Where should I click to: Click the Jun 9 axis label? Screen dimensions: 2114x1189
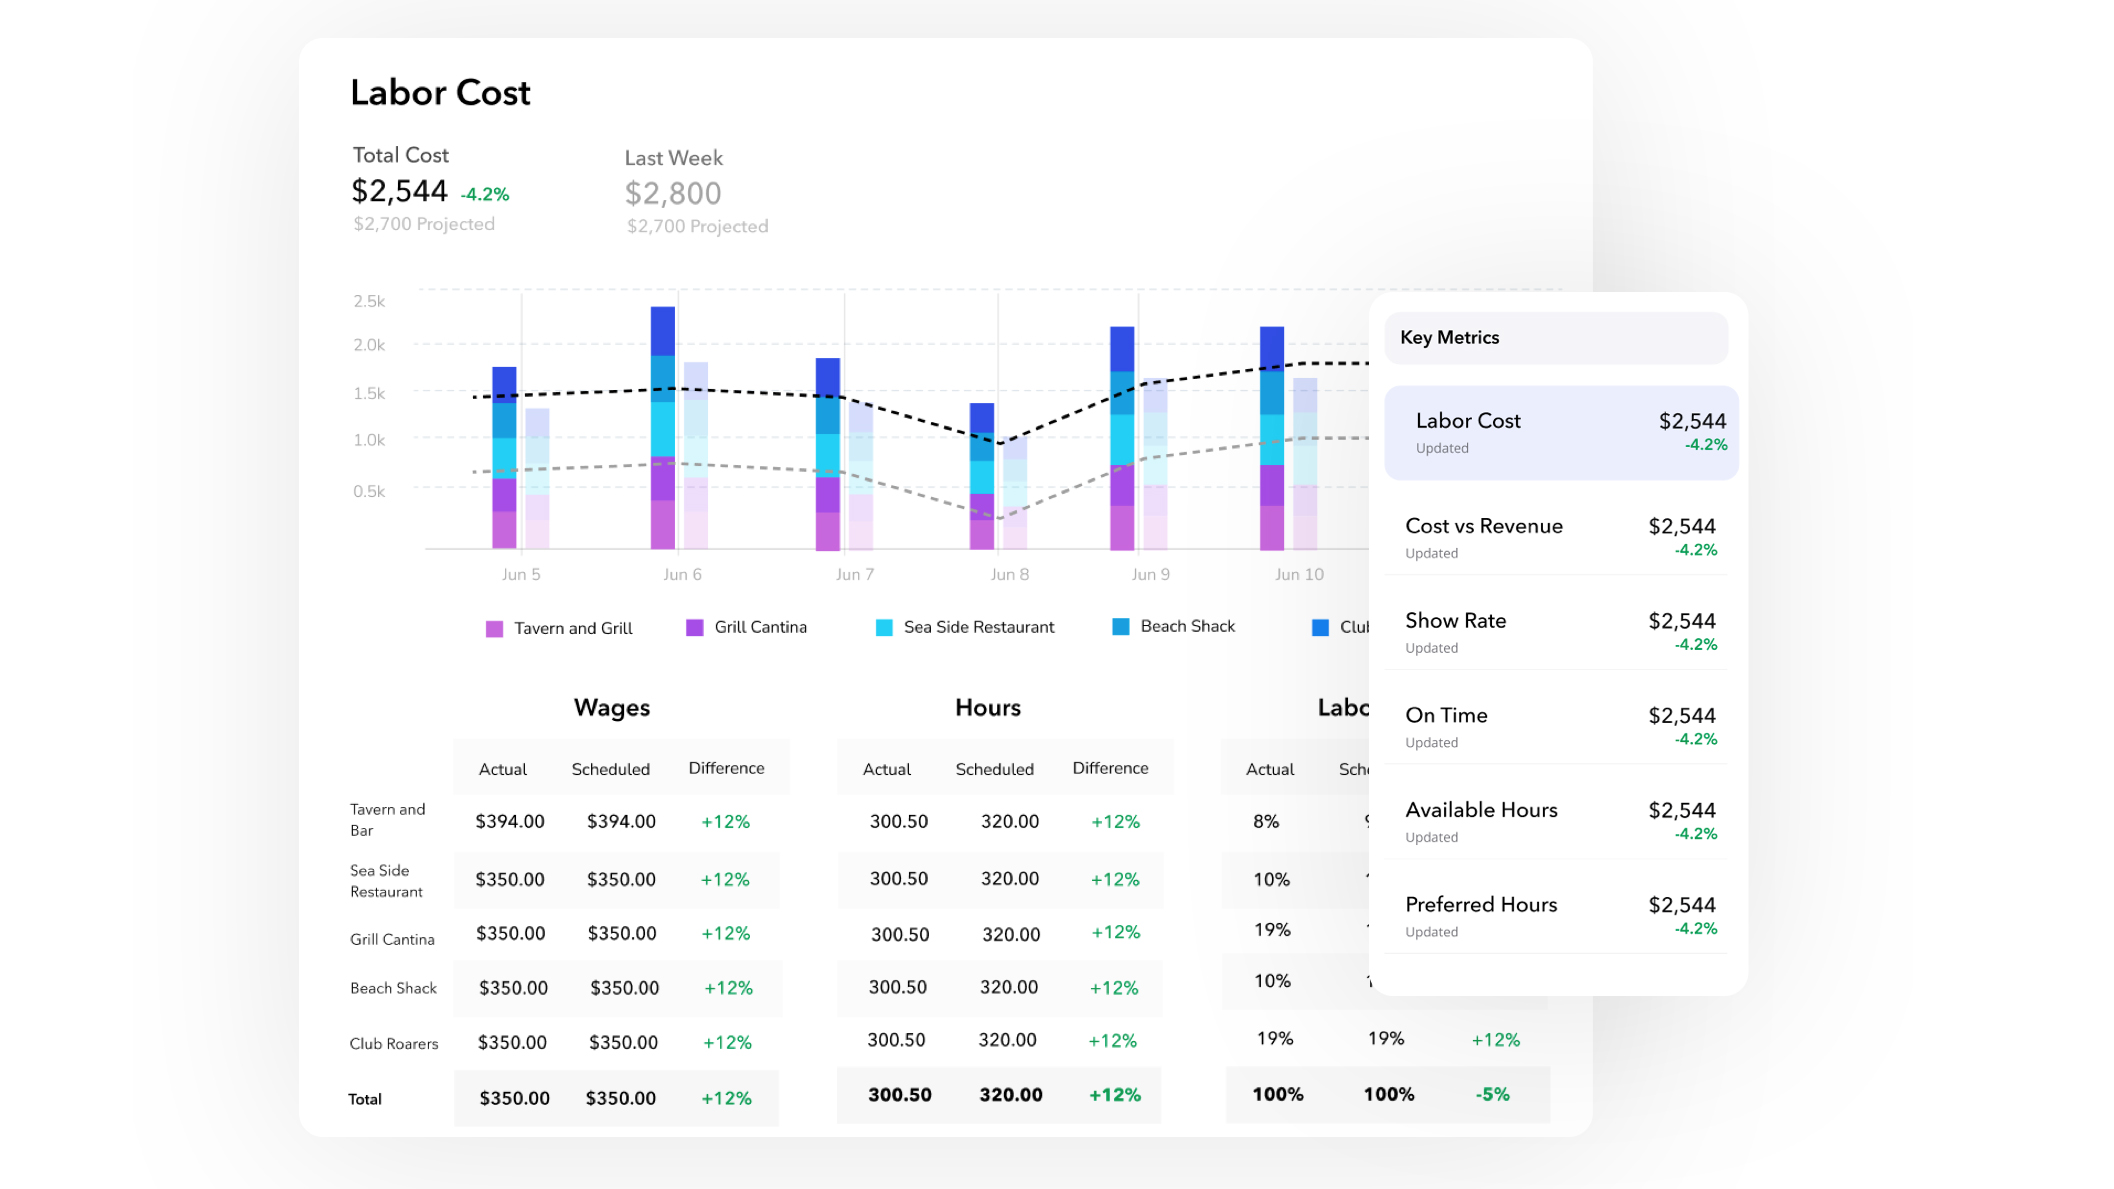click(1151, 575)
